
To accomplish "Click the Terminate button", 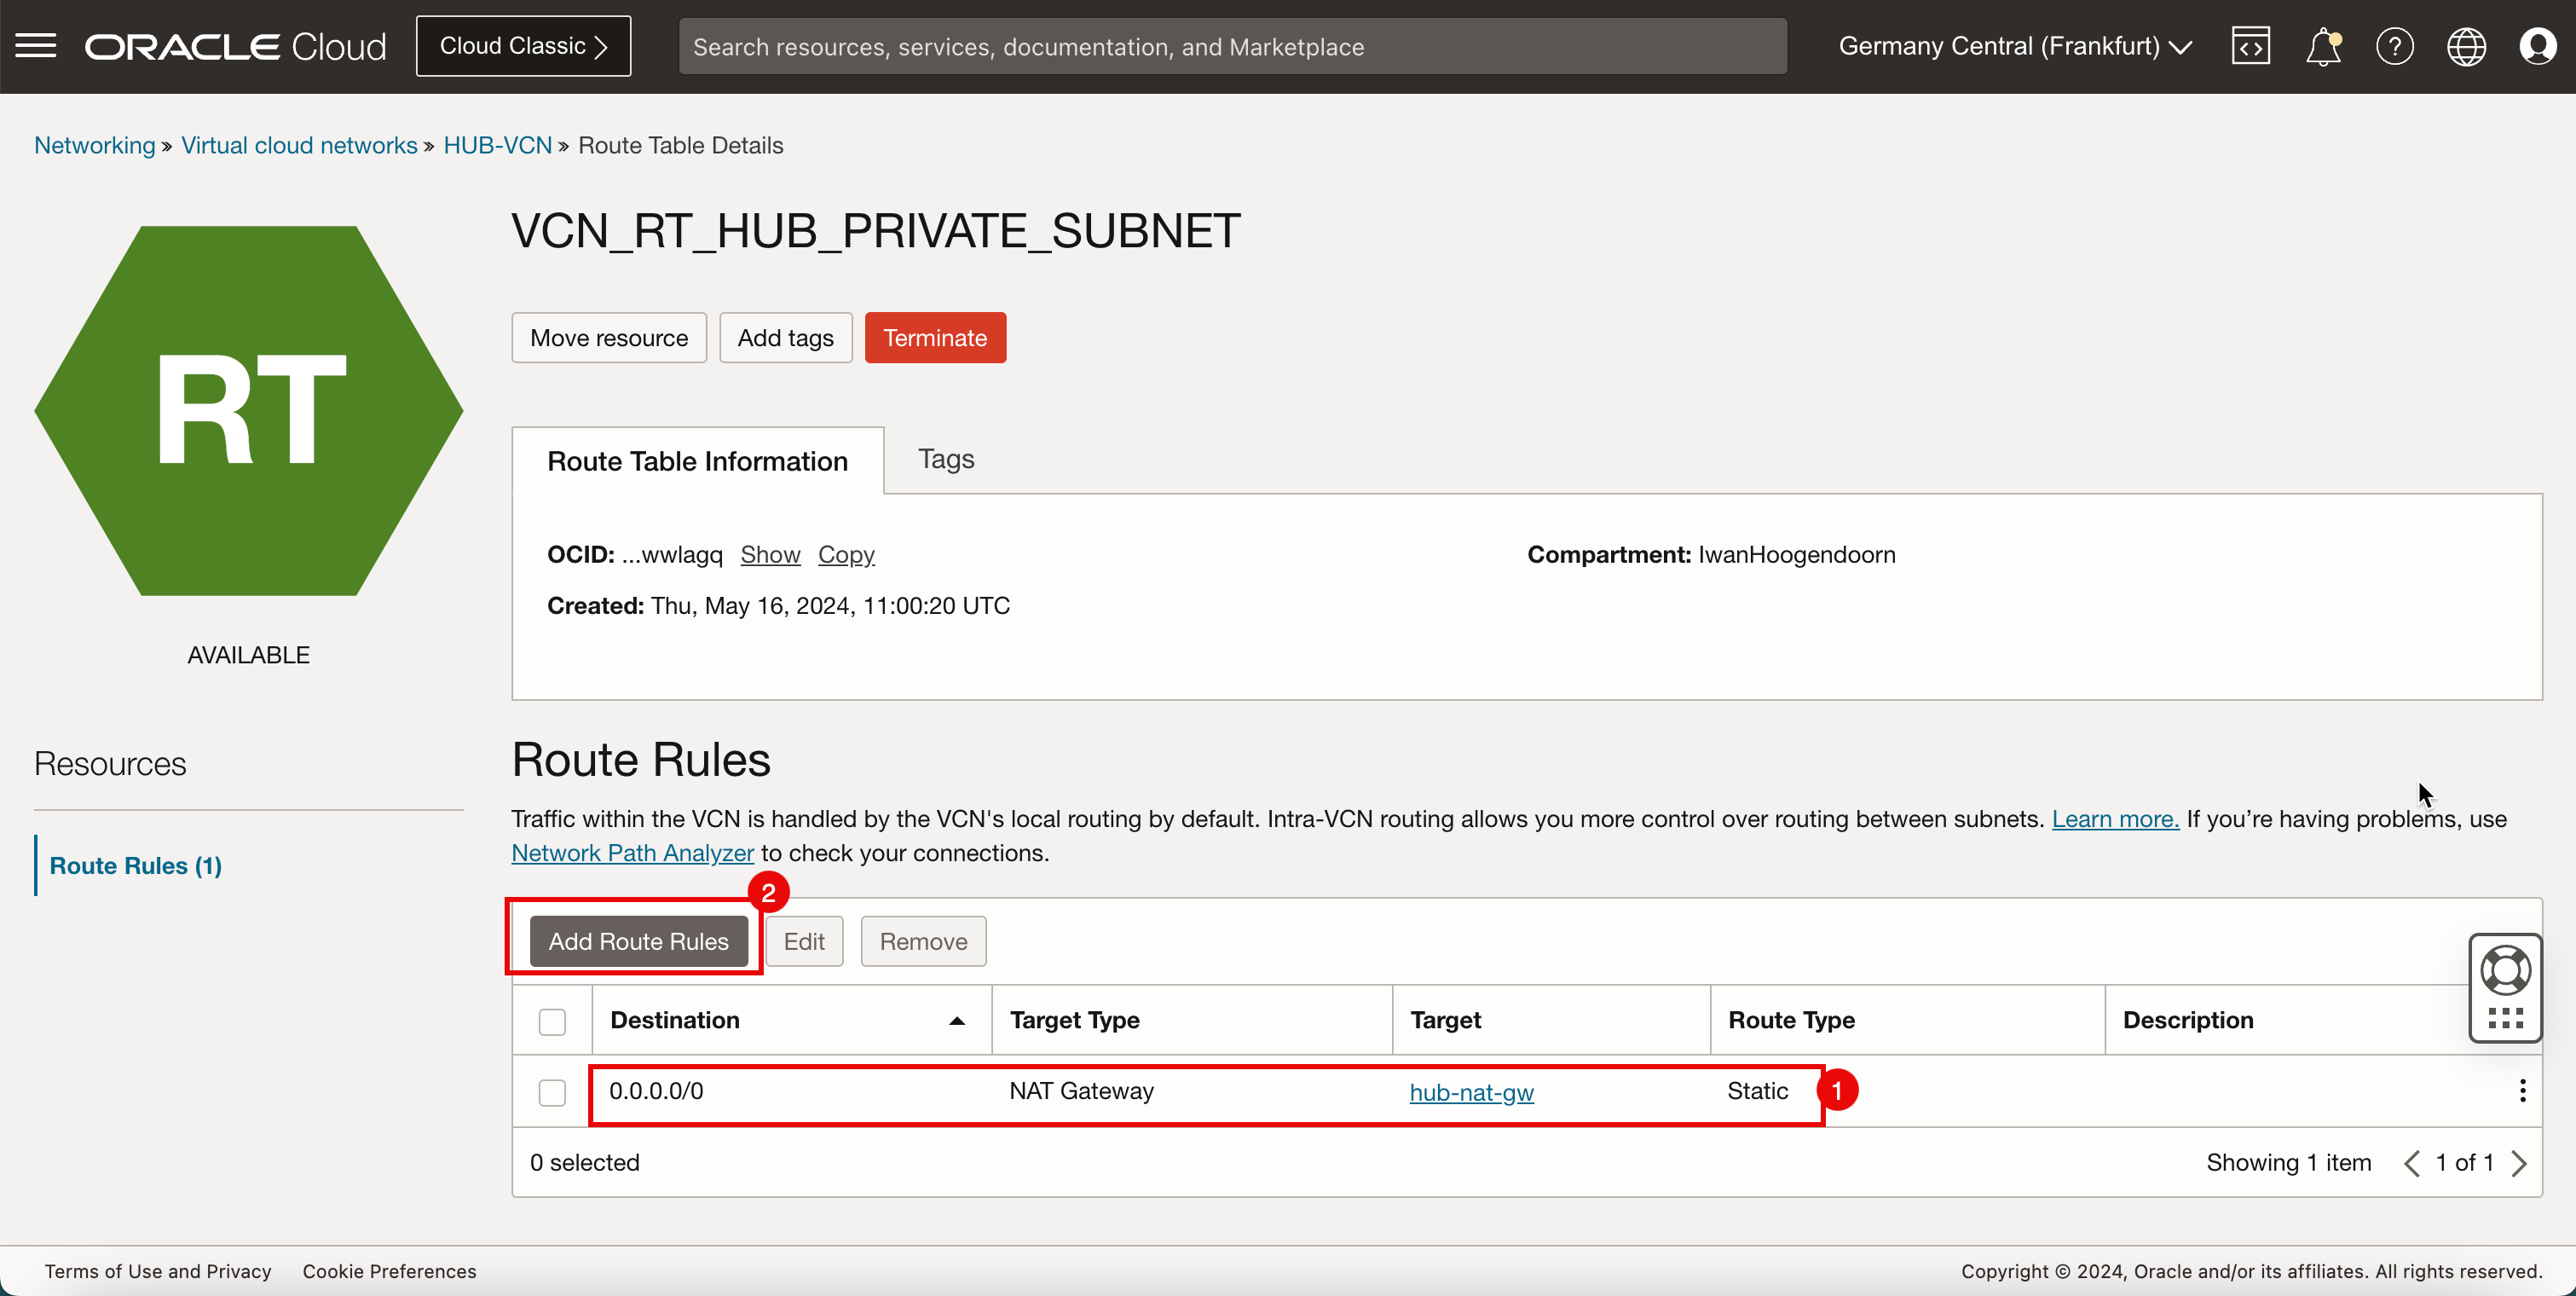I will (933, 338).
